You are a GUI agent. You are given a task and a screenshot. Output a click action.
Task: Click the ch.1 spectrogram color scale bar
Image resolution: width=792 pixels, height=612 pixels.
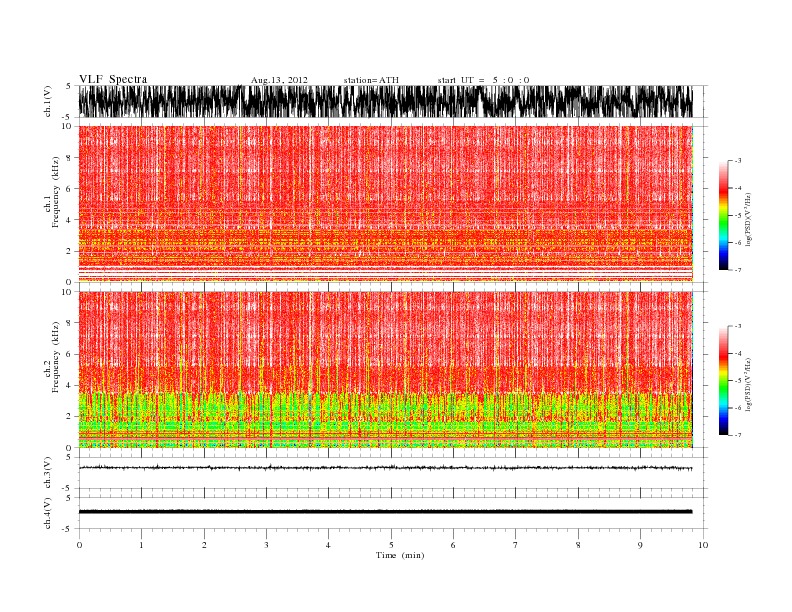coord(723,215)
